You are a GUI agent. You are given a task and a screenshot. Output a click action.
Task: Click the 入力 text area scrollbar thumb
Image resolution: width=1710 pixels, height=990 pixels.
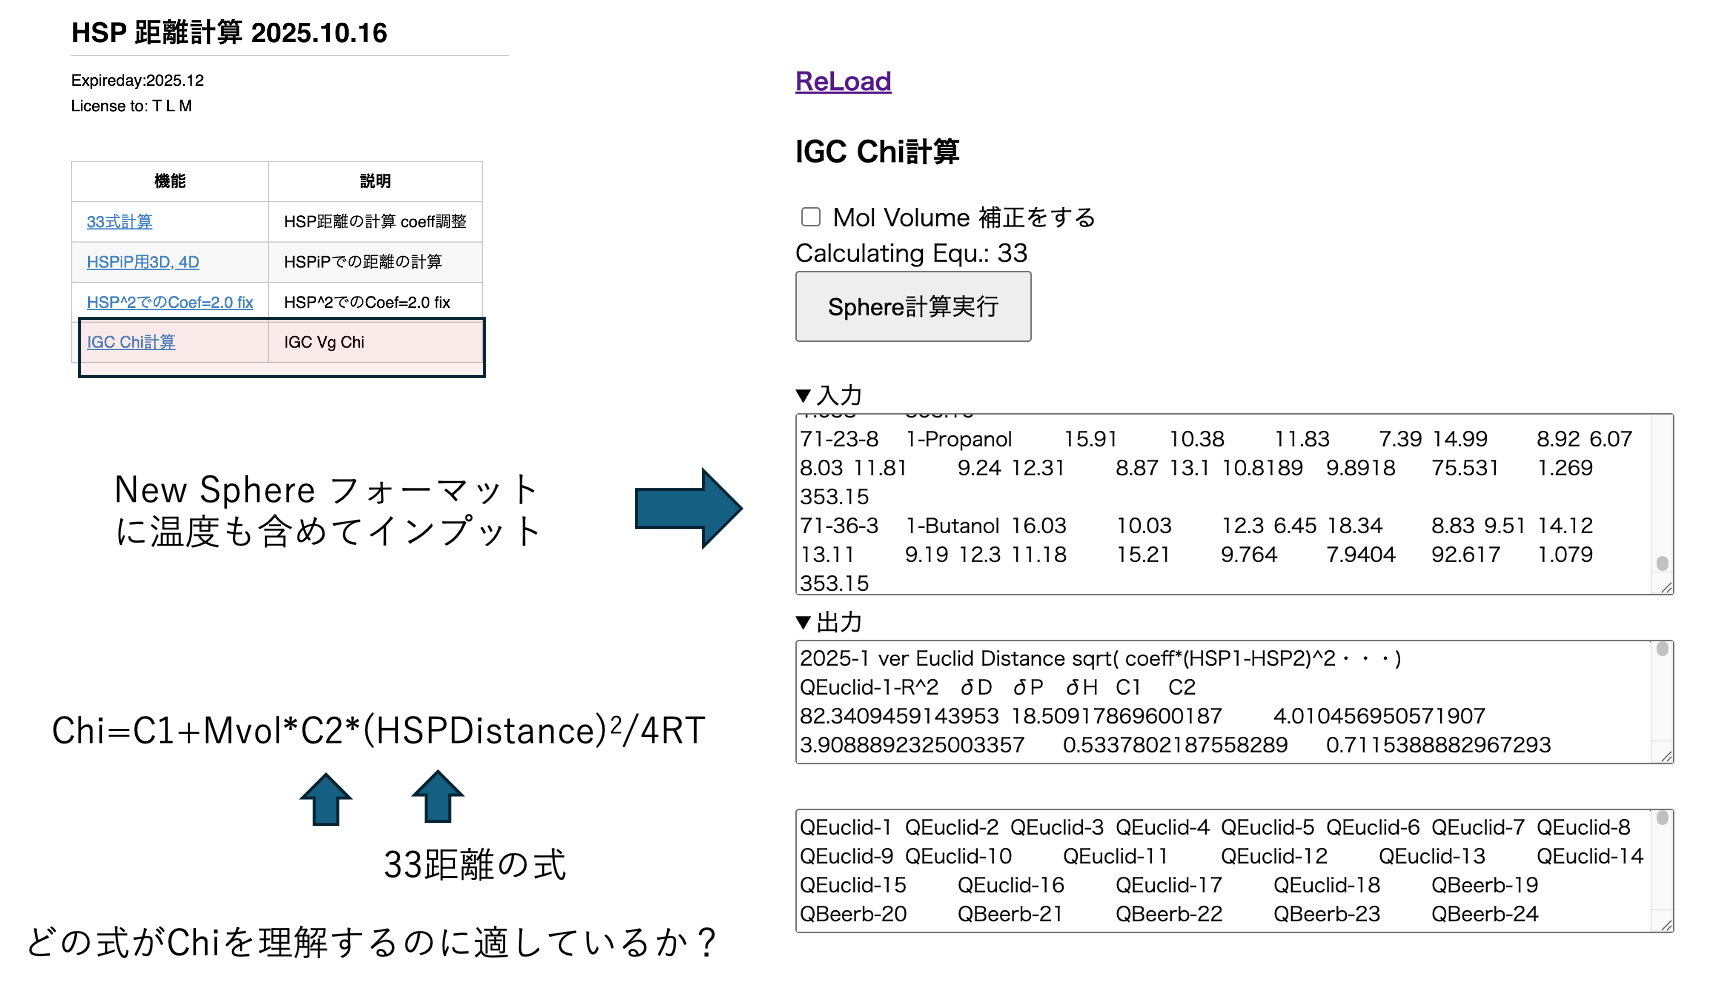(1662, 563)
